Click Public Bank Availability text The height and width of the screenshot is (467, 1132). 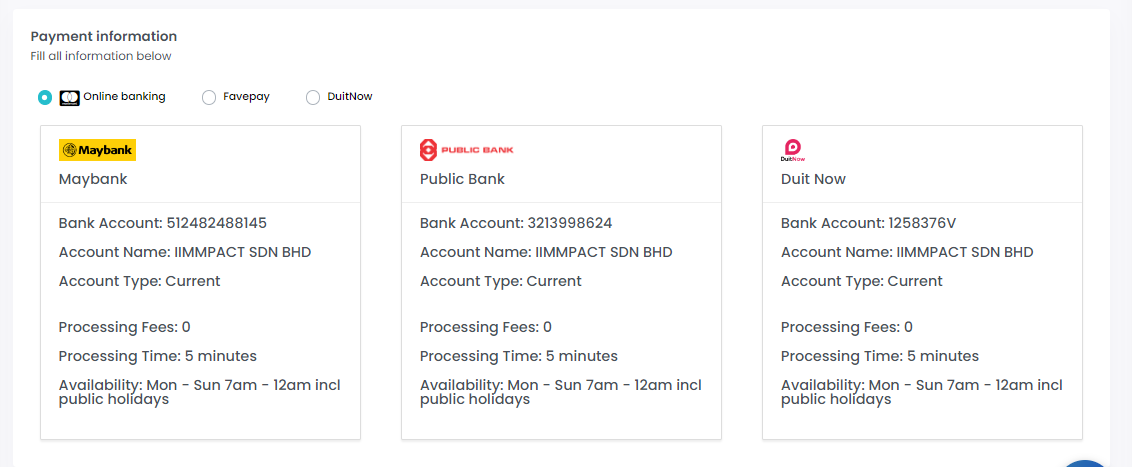coord(560,392)
